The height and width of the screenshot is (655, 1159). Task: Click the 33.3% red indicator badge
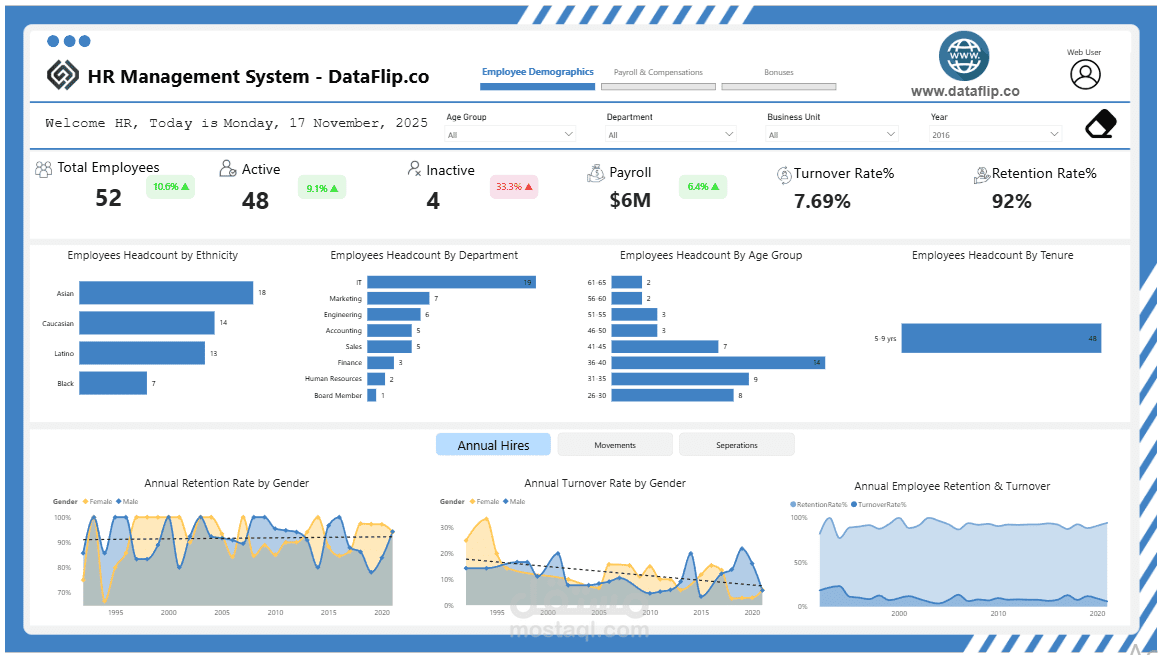(514, 187)
